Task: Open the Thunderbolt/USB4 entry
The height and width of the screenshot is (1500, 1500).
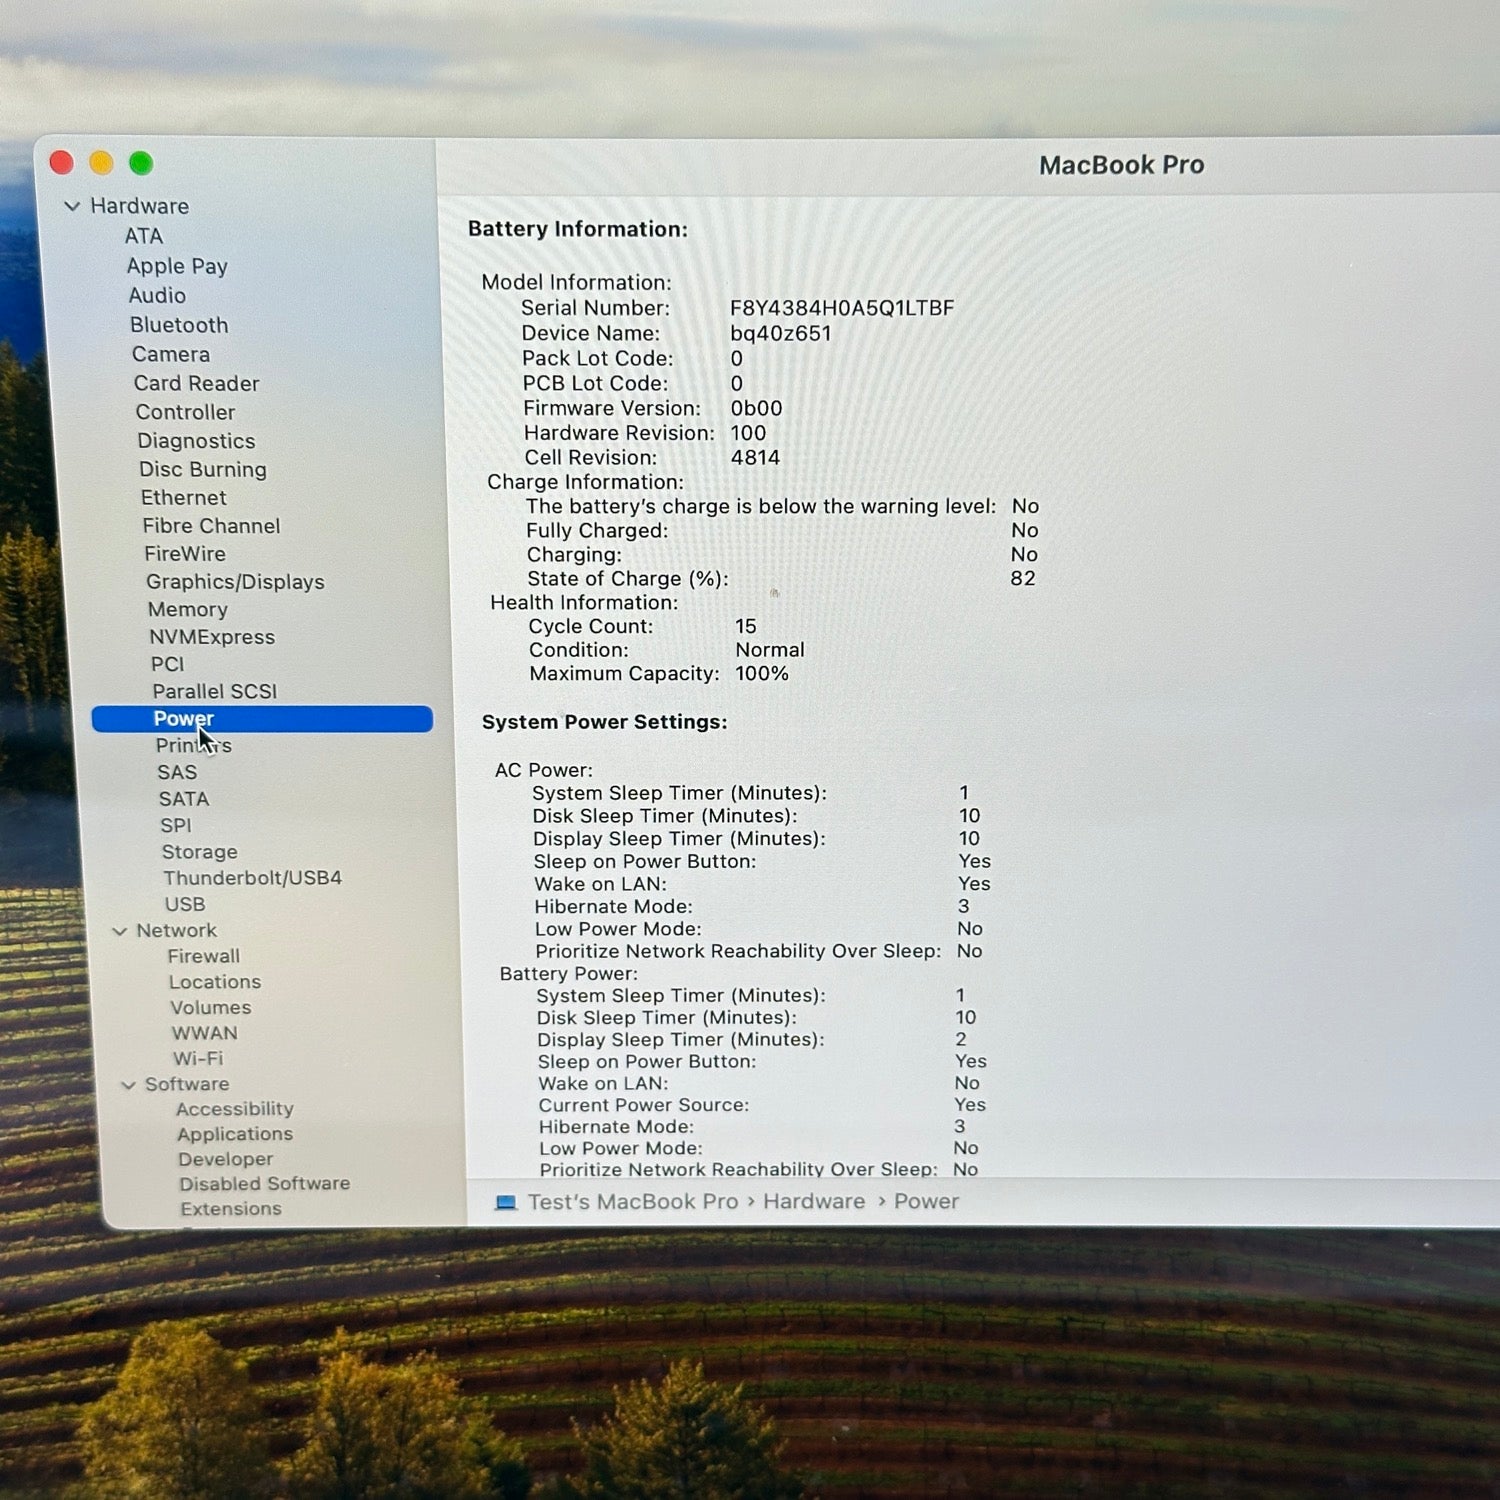Action: pos(252,878)
